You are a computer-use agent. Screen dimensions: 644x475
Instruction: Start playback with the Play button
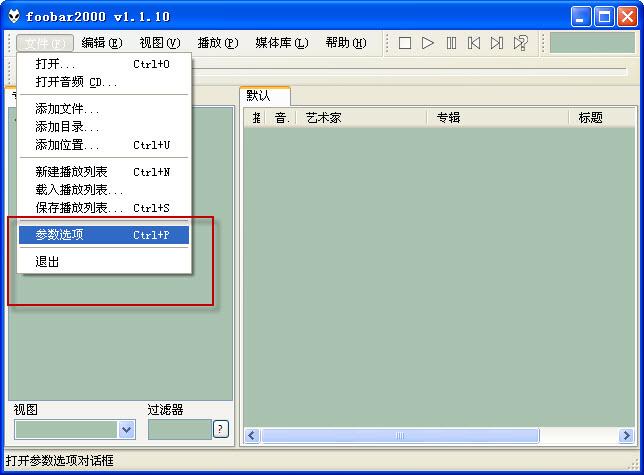428,43
